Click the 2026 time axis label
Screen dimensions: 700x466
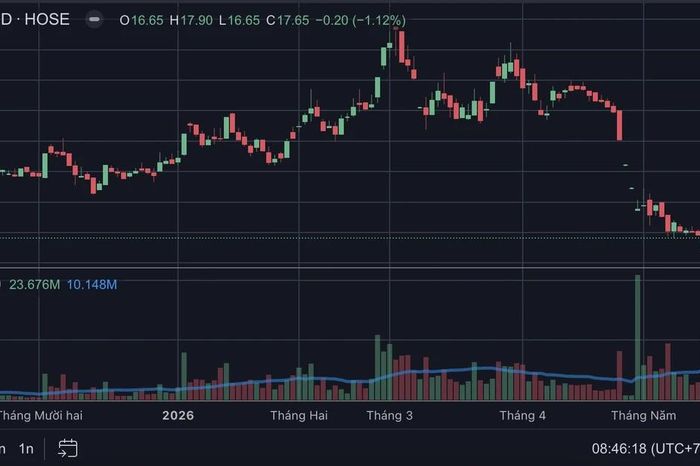178,416
